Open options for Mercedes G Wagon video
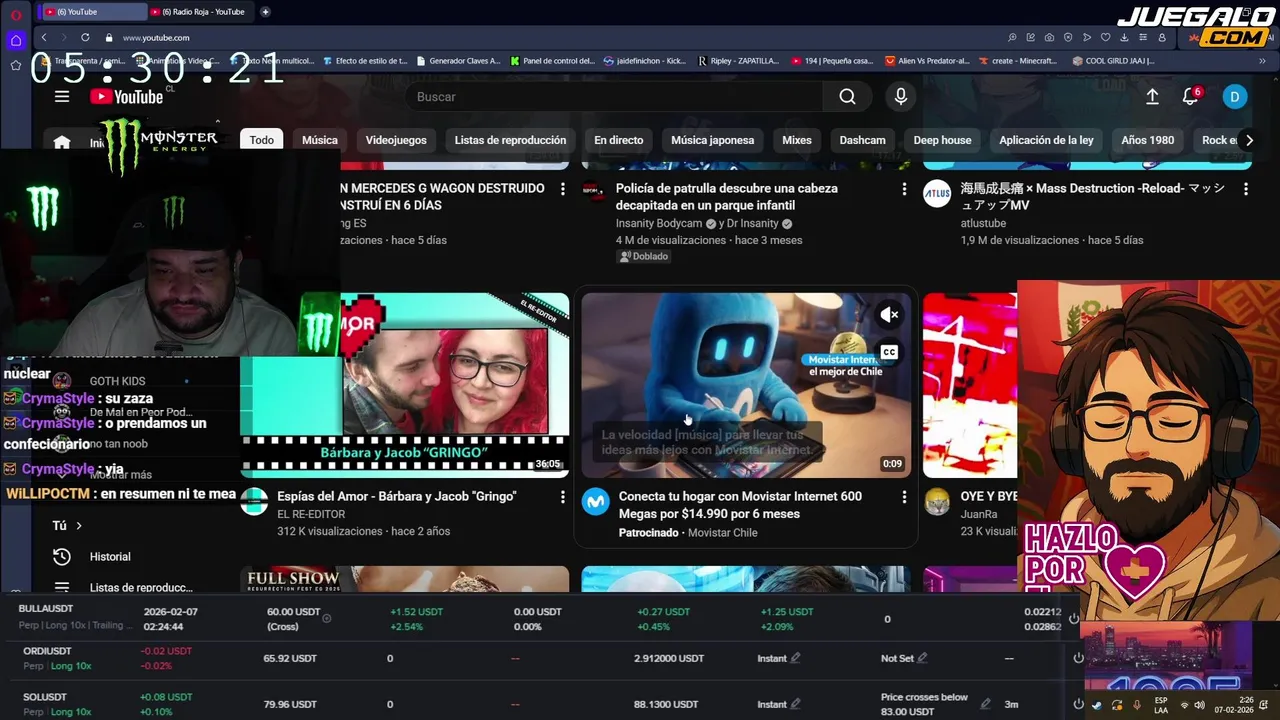This screenshot has height=720, width=1280. [x=563, y=189]
